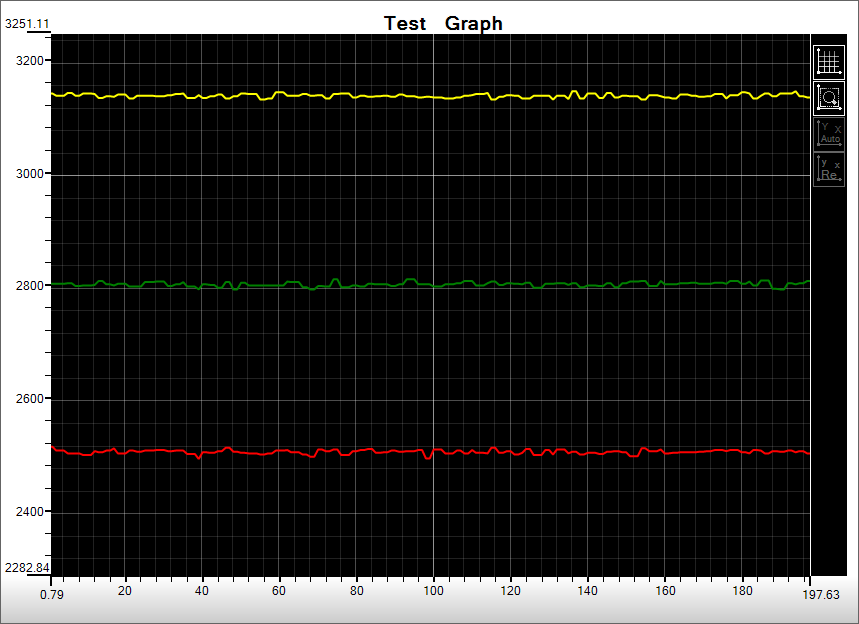Click the 160 label on X axis

click(665, 591)
